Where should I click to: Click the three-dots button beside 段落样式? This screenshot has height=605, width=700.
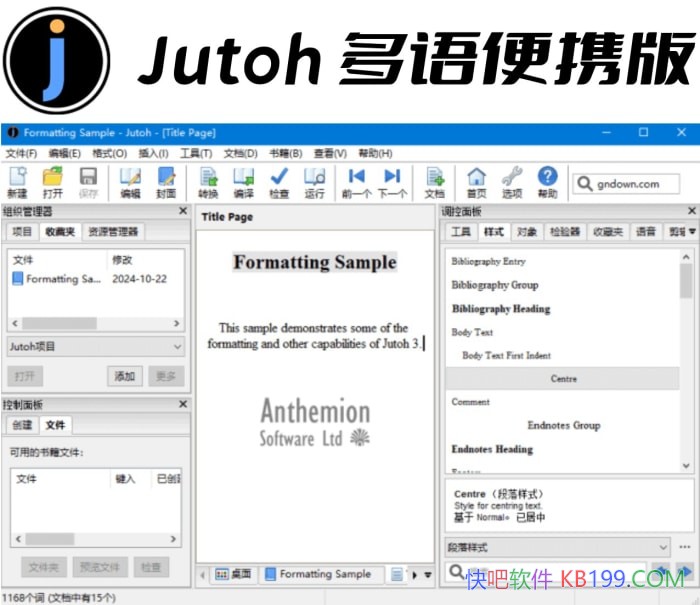pyautogui.click(x=685, y=547)
